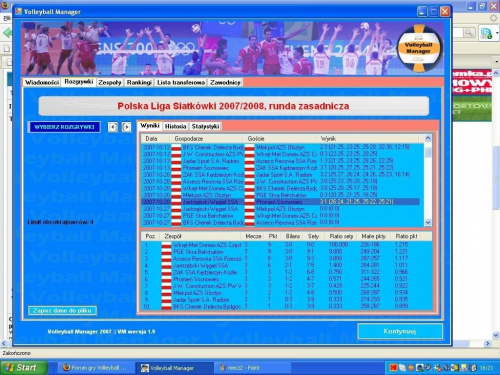
Task: Click the Volleyball Manager ball logo
Action: 419,49
